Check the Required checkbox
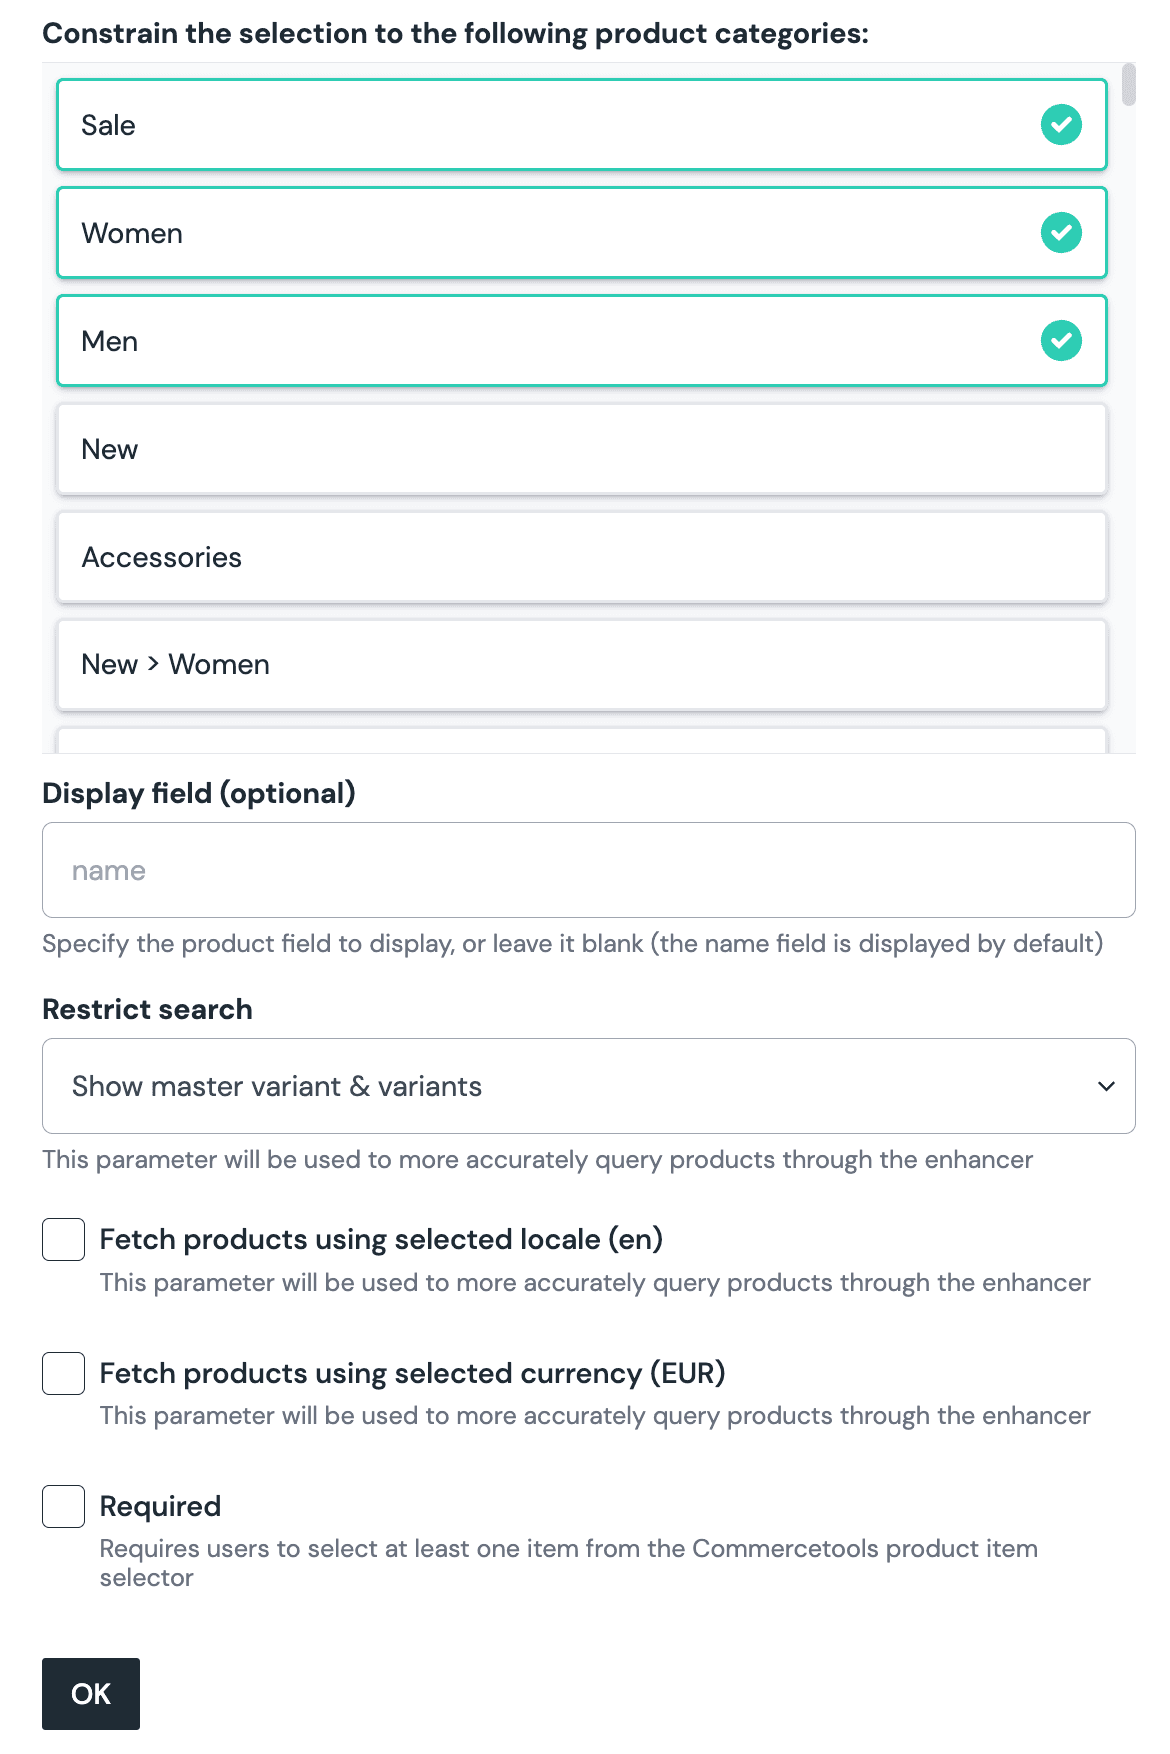The width and height of the screenshot is (1170, 1754). (64, 1506)
